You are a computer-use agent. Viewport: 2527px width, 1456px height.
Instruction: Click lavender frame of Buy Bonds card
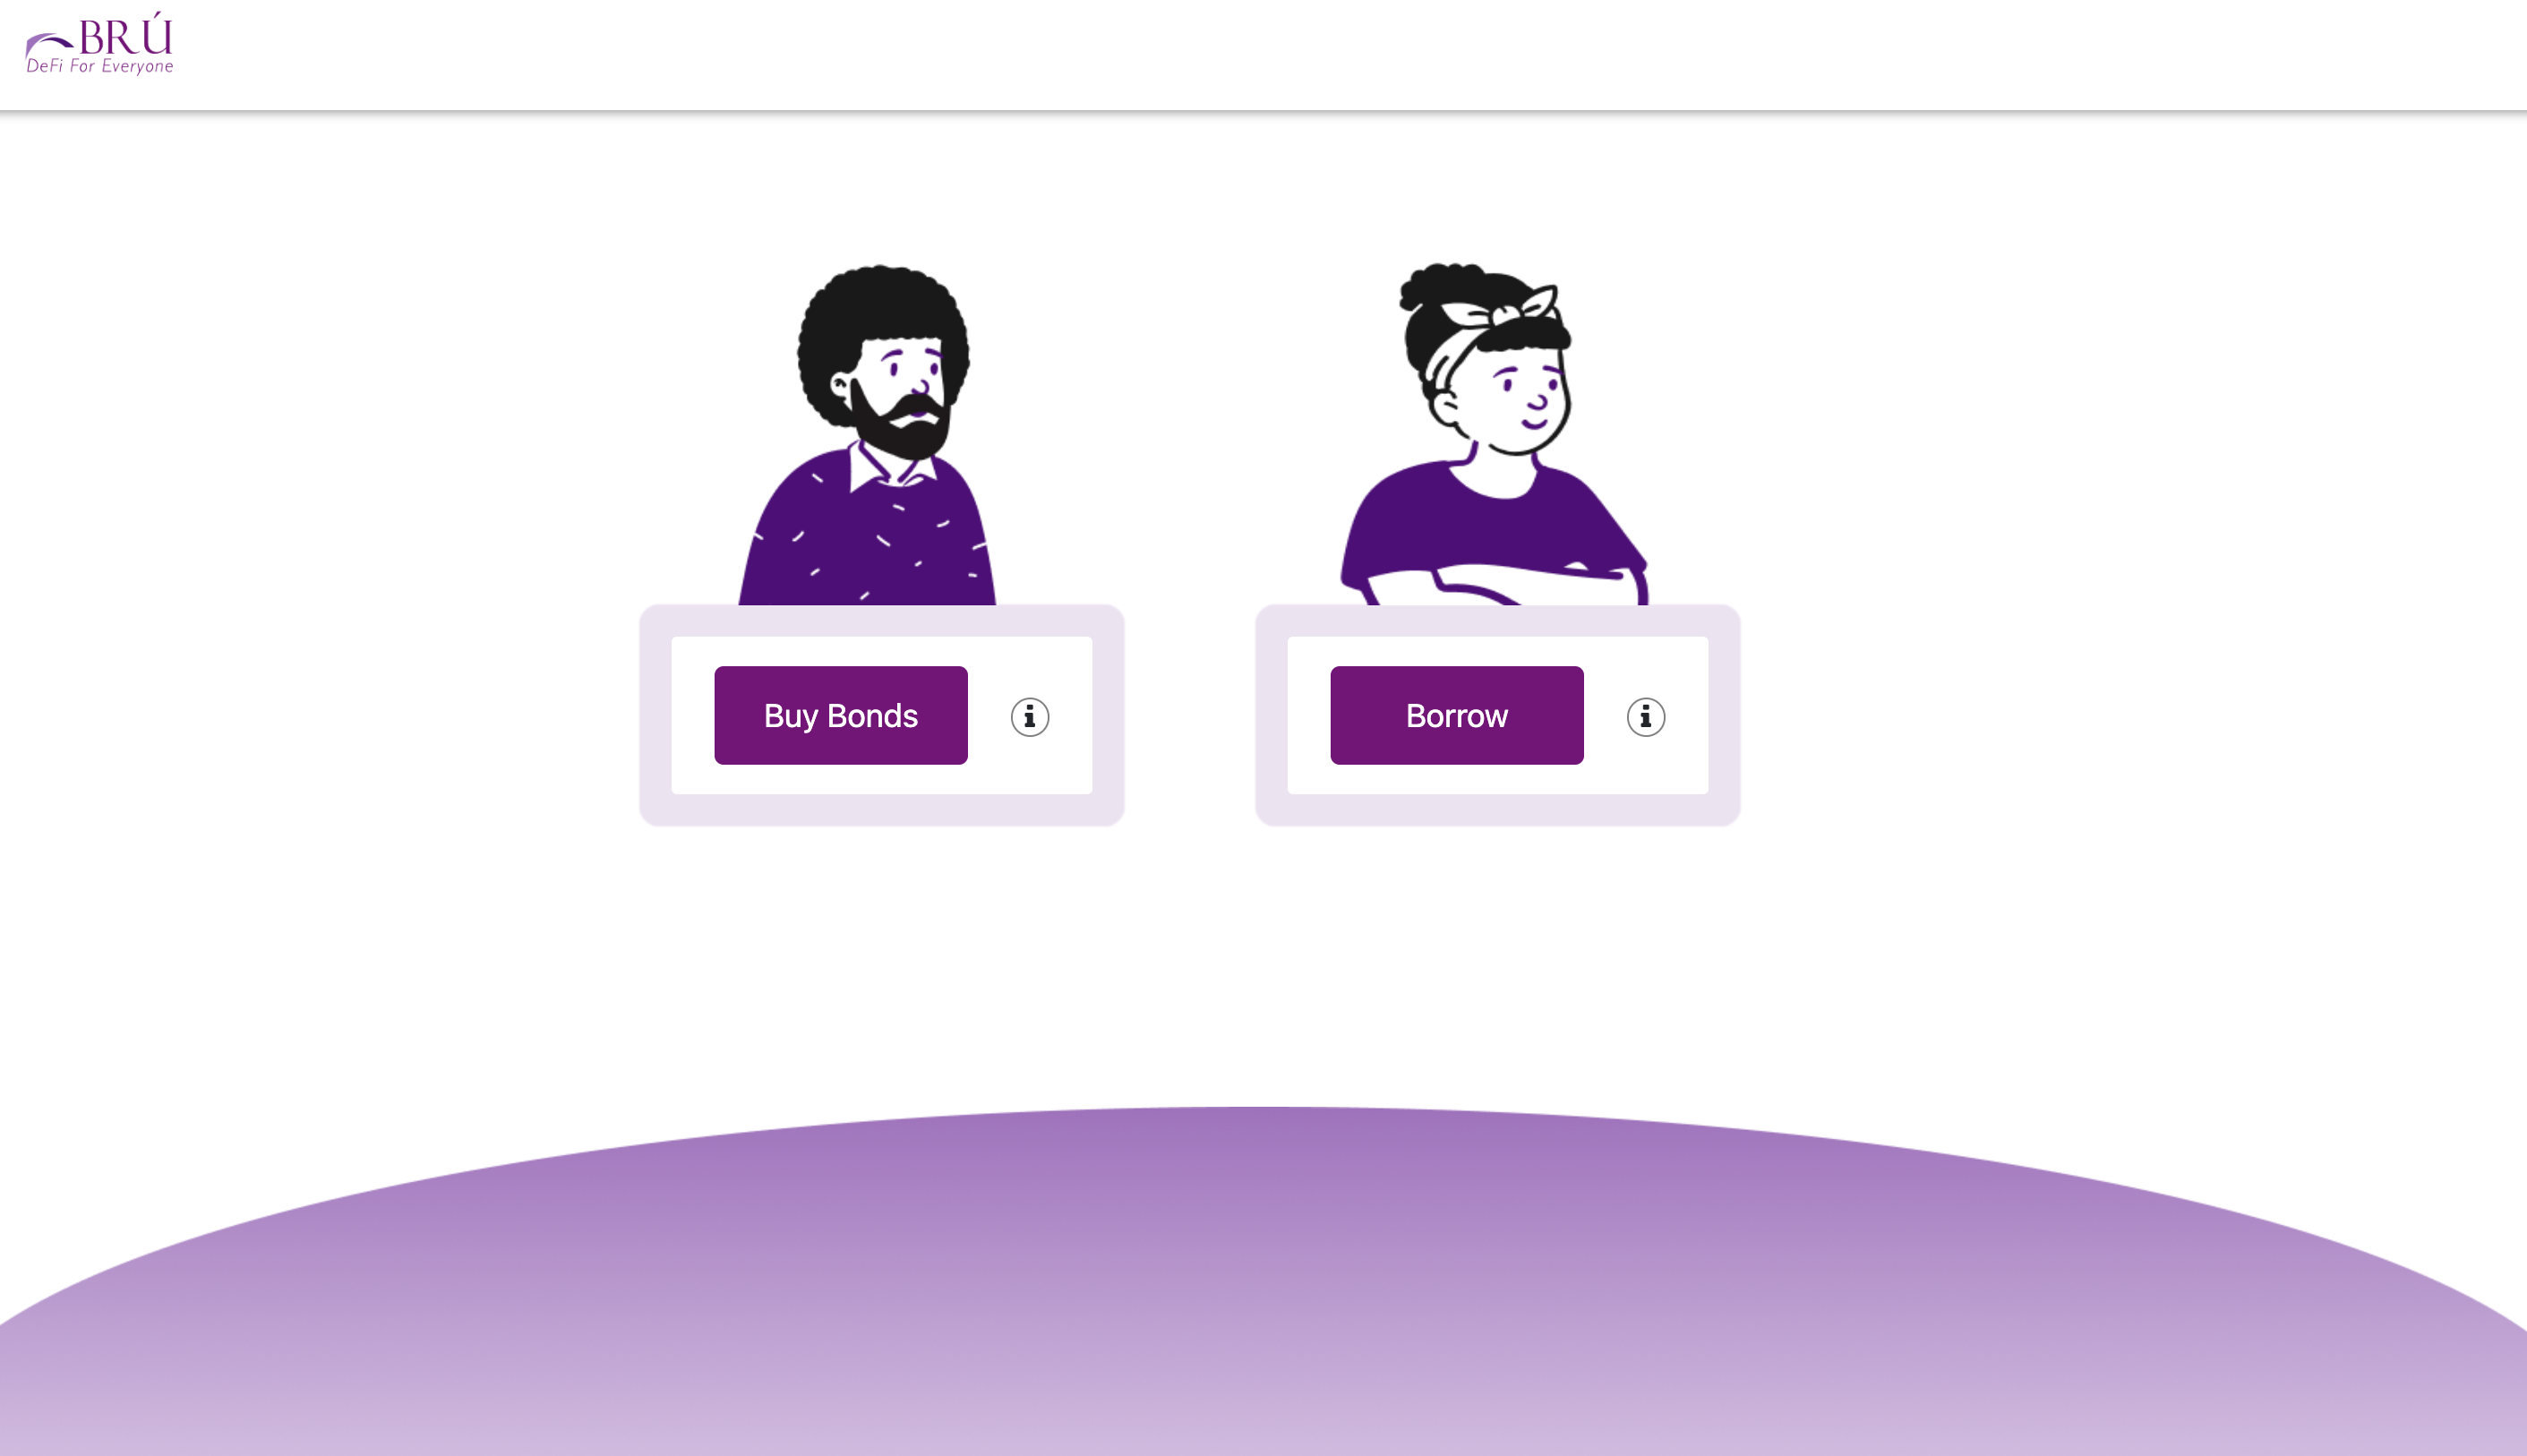[881, 811]
